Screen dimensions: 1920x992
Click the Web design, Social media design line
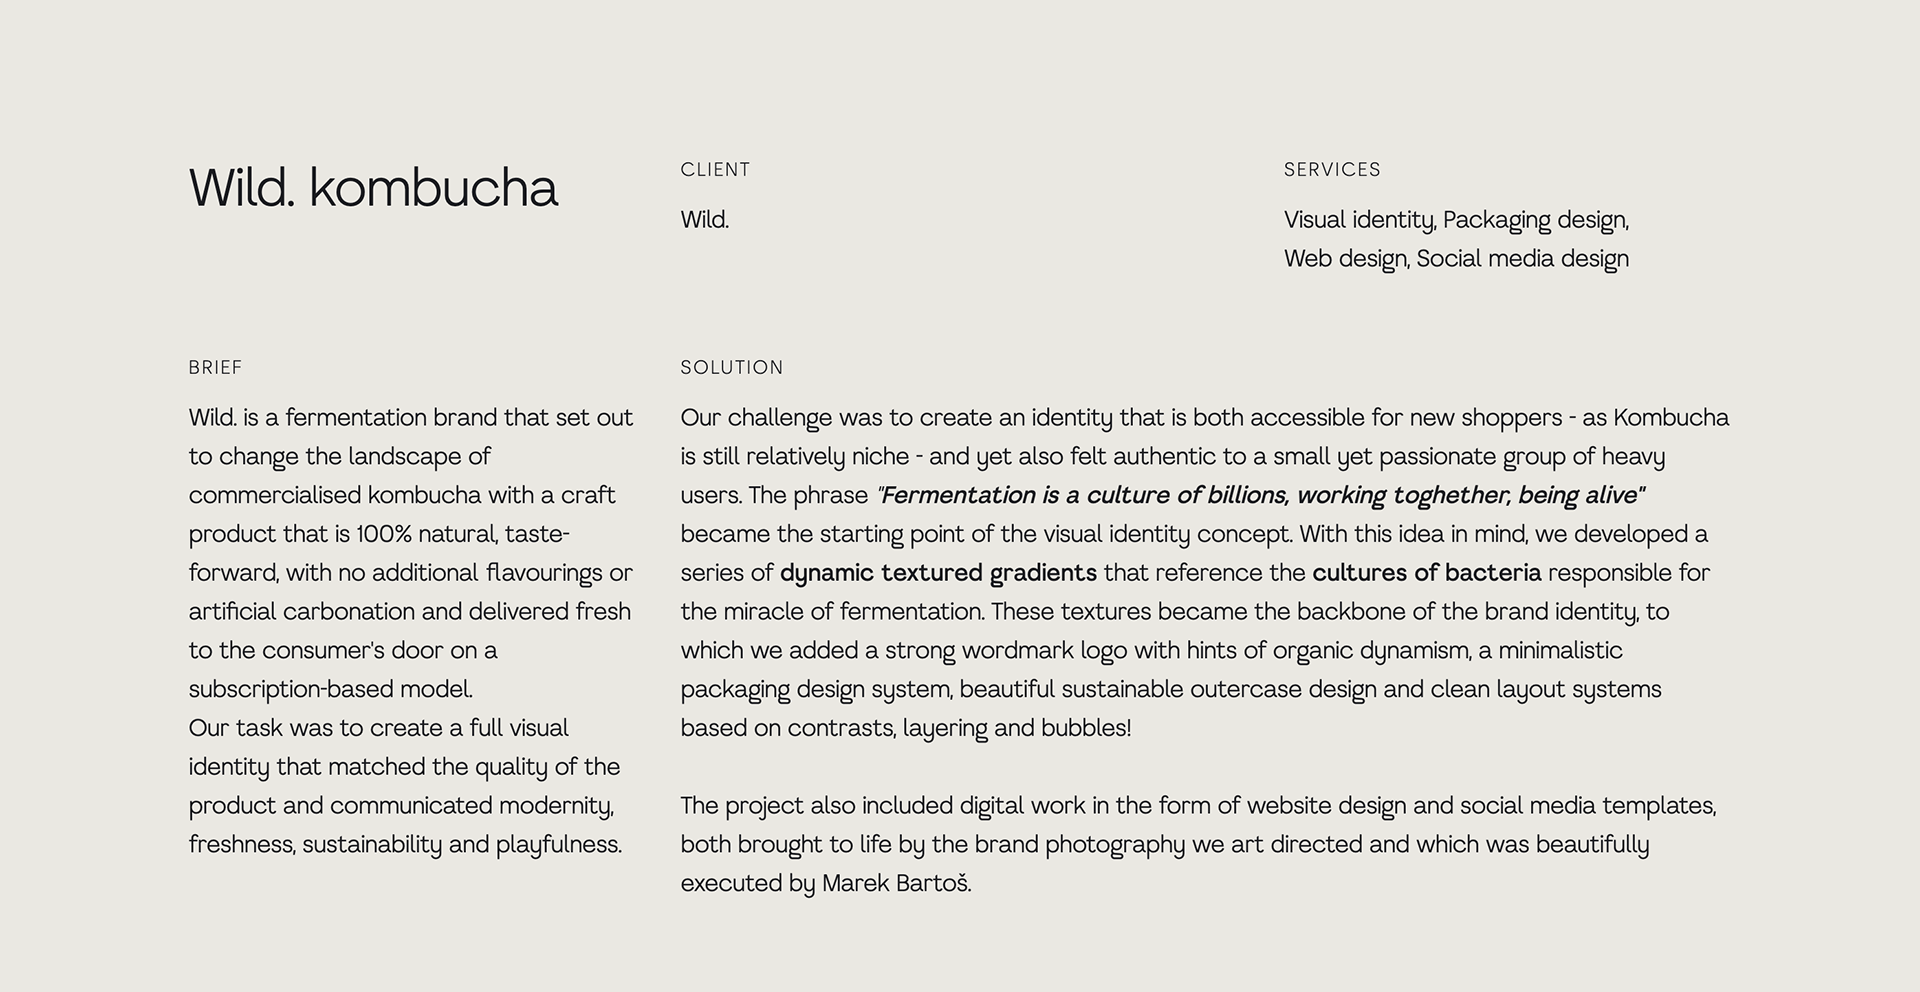point(1456,259)
